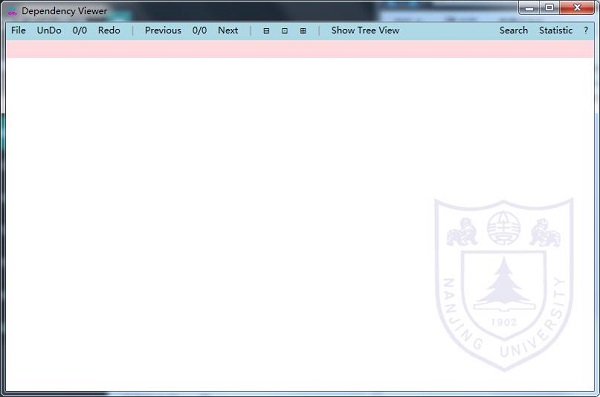Click the 0/0 counter between Previous and Next

199,30
